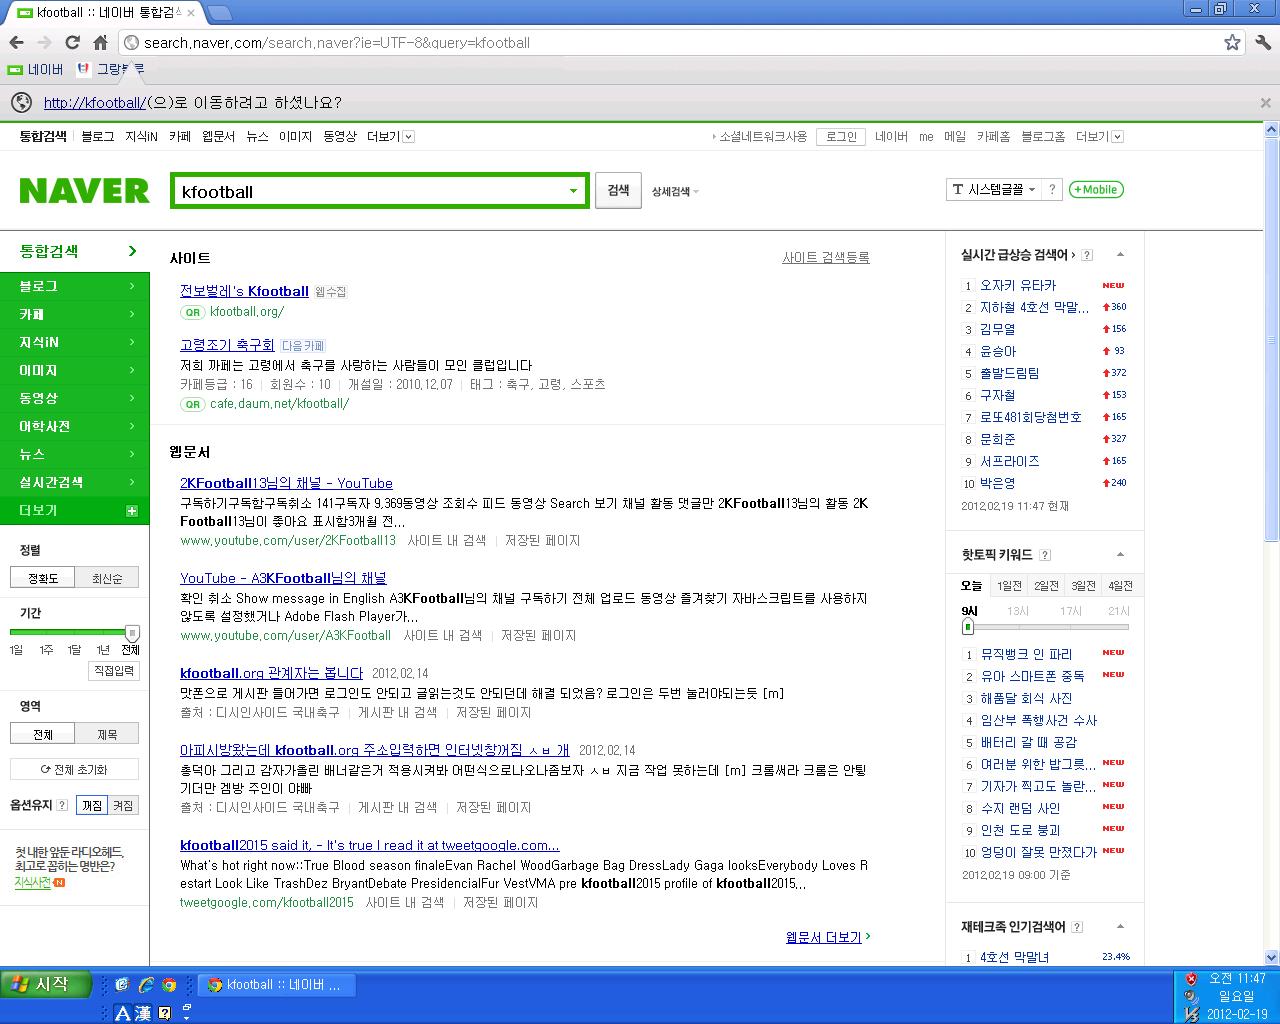
Task: Go back to the previous page
Action: click(x=16, y=42)
